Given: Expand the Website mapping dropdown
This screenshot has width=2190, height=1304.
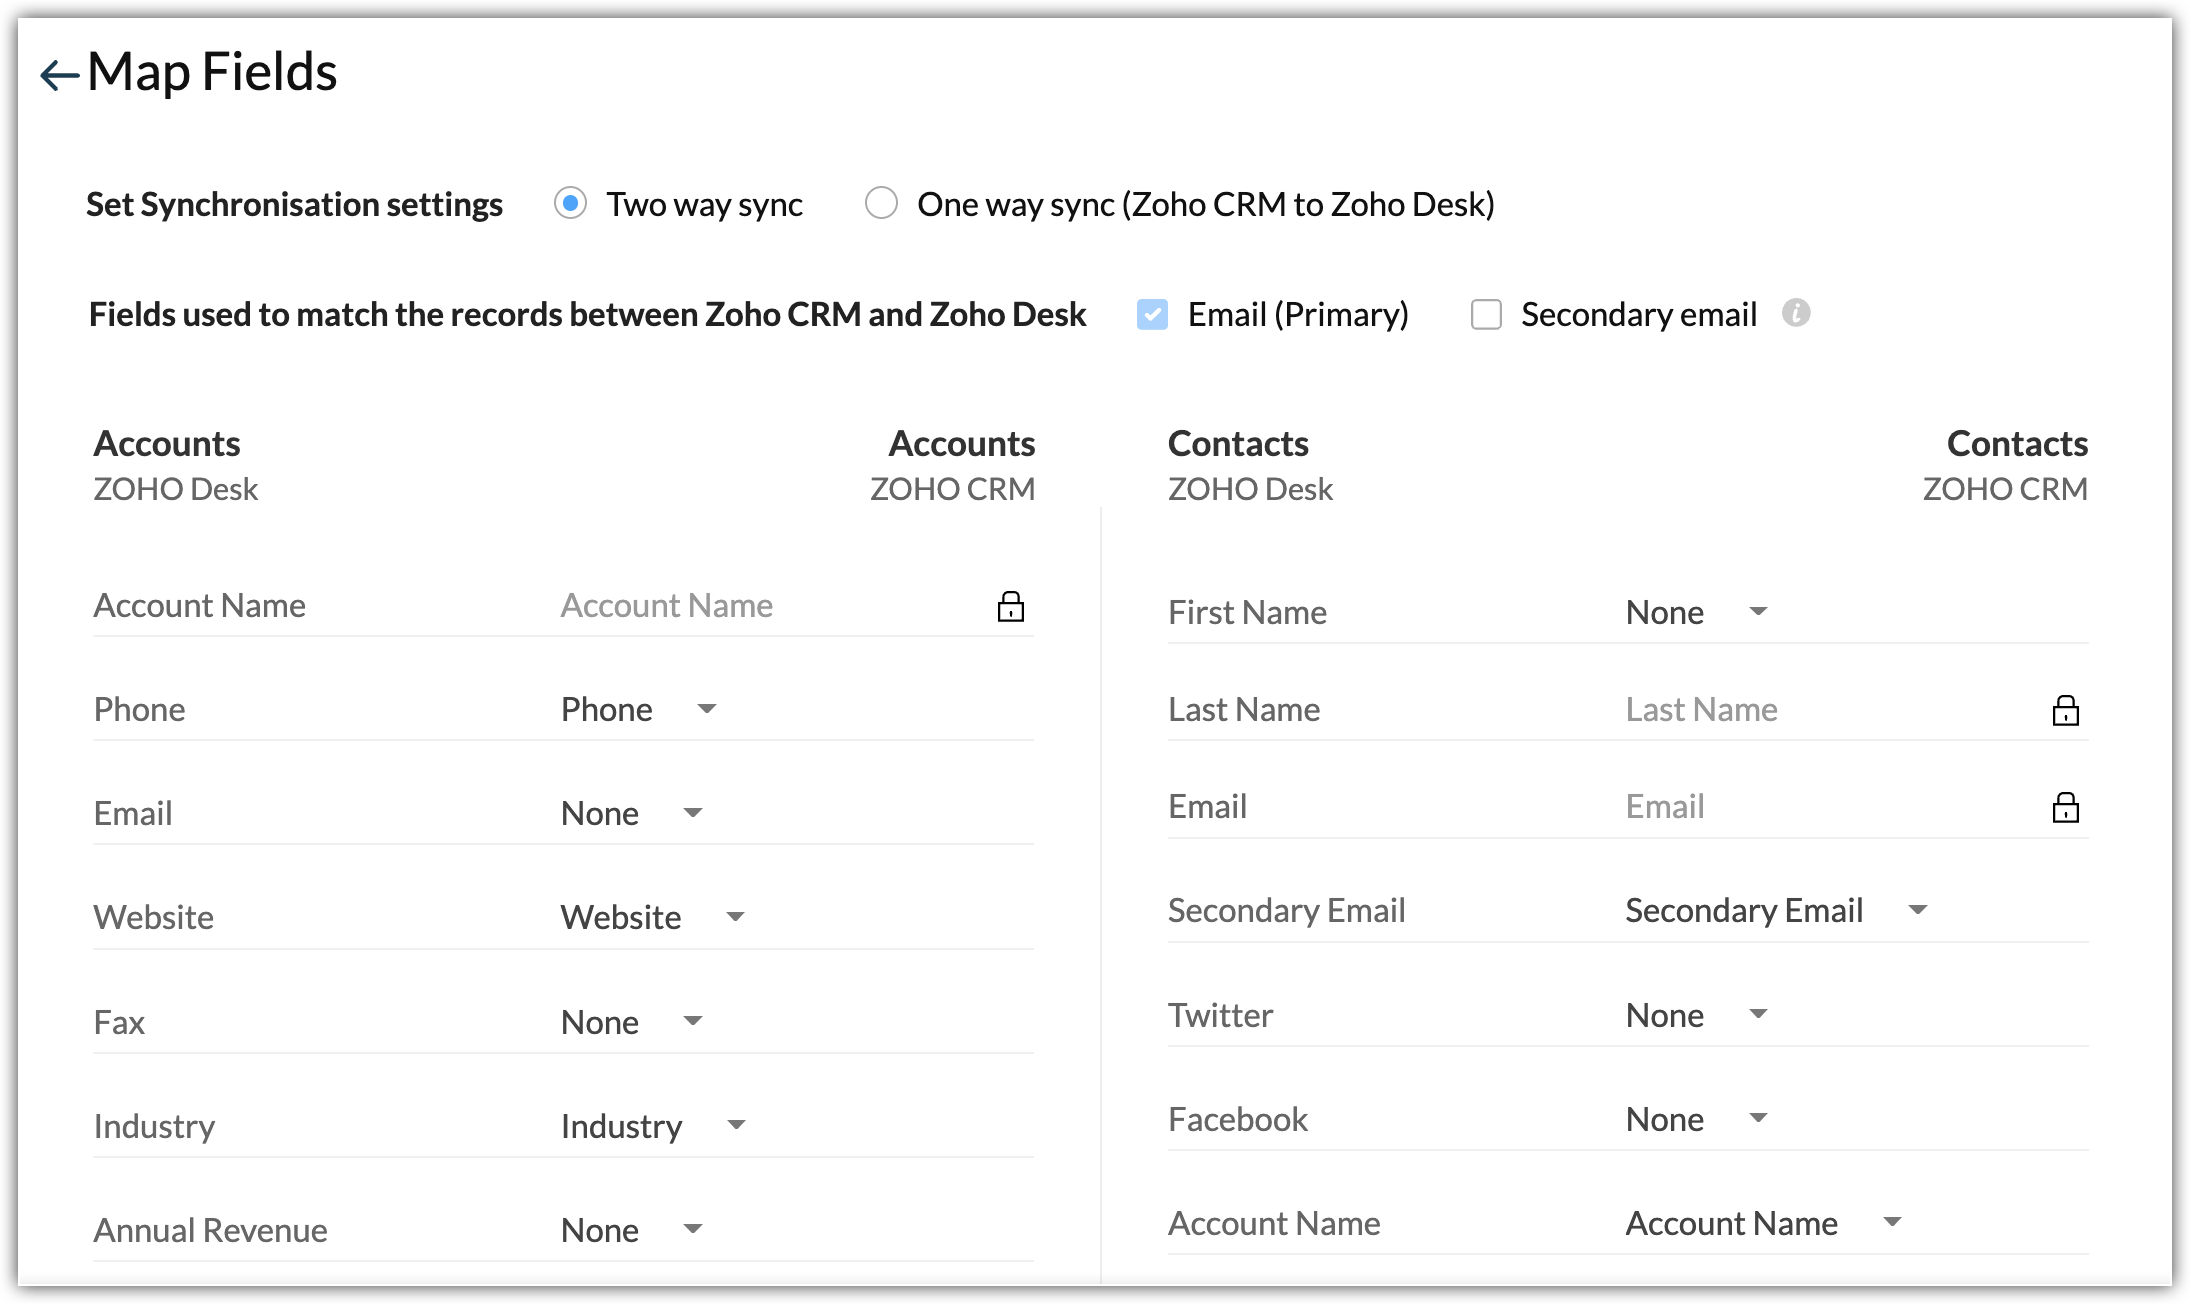Looking at the screenshot, I should click(x=735, y=917).
